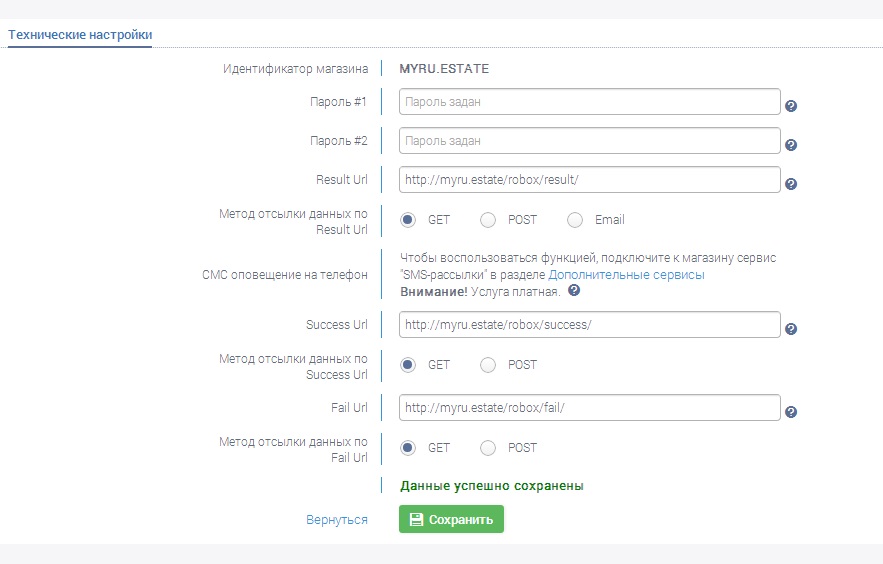The width and height of the screenshot is (883, 564).
Task: Open help icon beside Success Url field
Action: coord(791,329)
